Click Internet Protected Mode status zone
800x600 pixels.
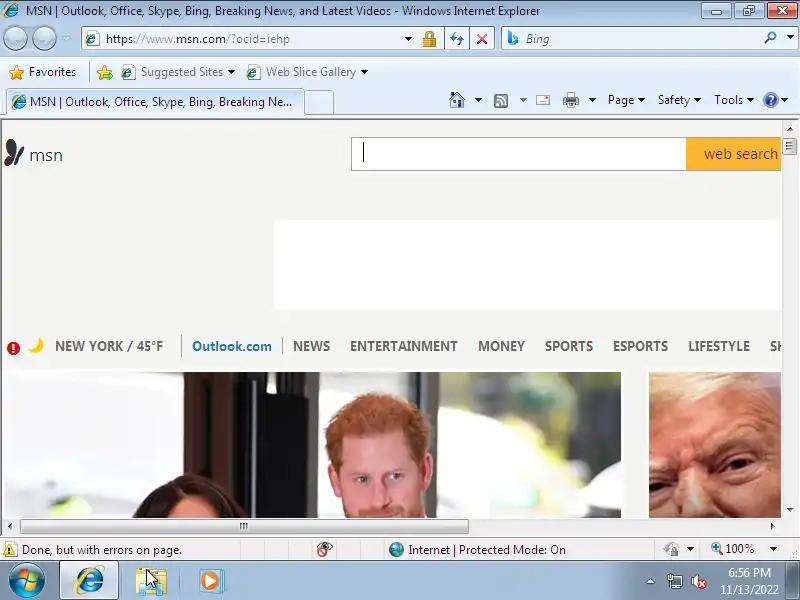477,549
